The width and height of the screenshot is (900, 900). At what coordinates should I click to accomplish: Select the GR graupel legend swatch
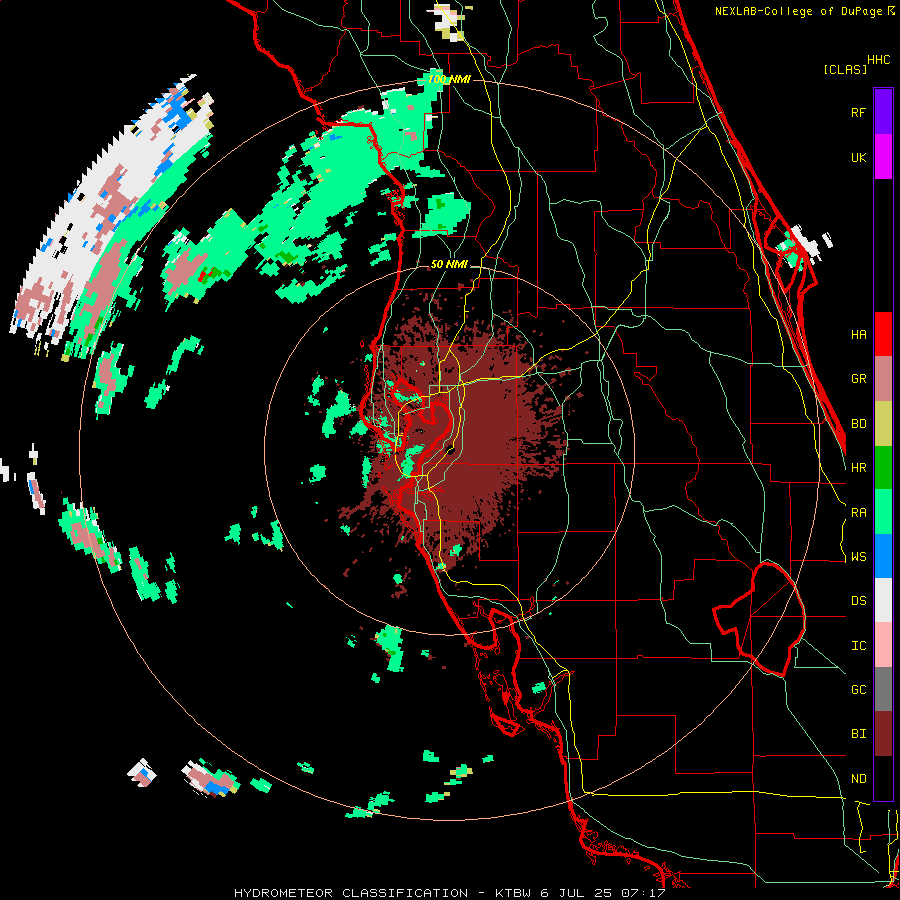[x=883, y=378]
